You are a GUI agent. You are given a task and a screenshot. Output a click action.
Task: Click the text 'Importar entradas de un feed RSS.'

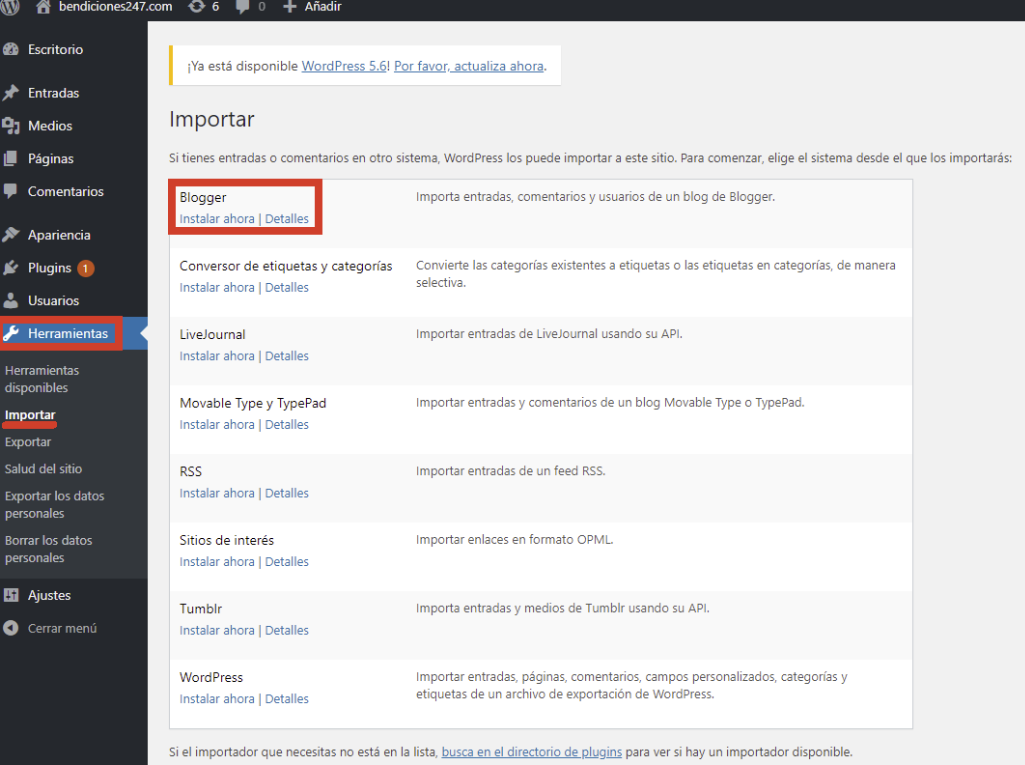[511, 471]
